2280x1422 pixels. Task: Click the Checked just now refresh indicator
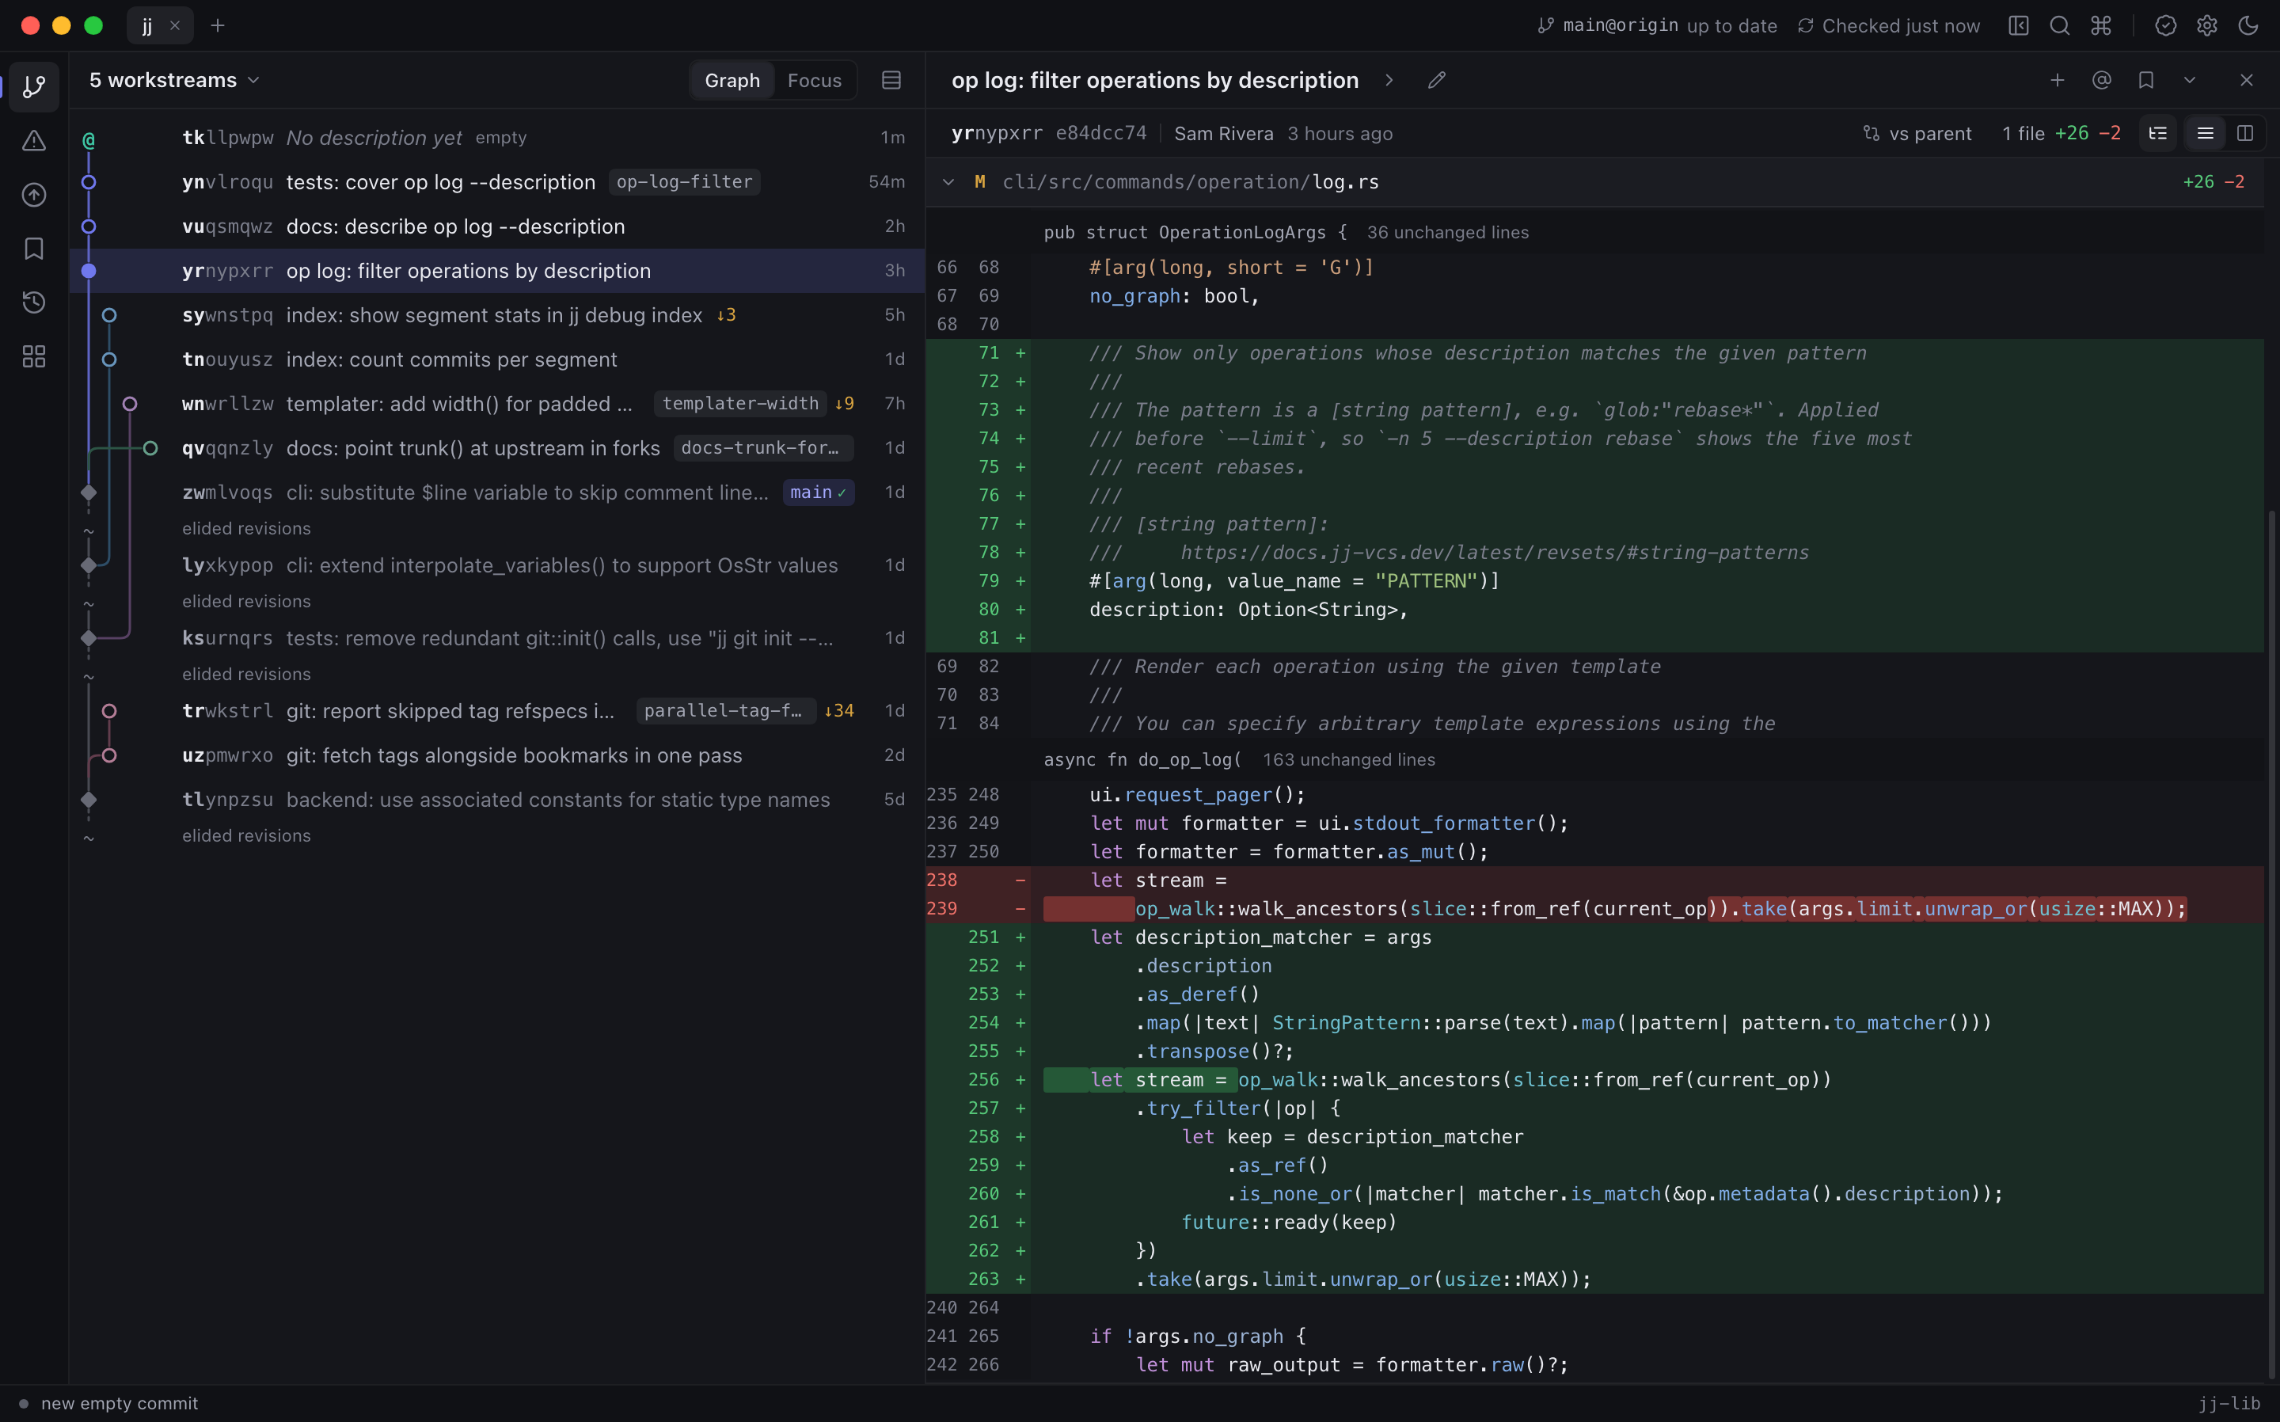pos(1888,26)
